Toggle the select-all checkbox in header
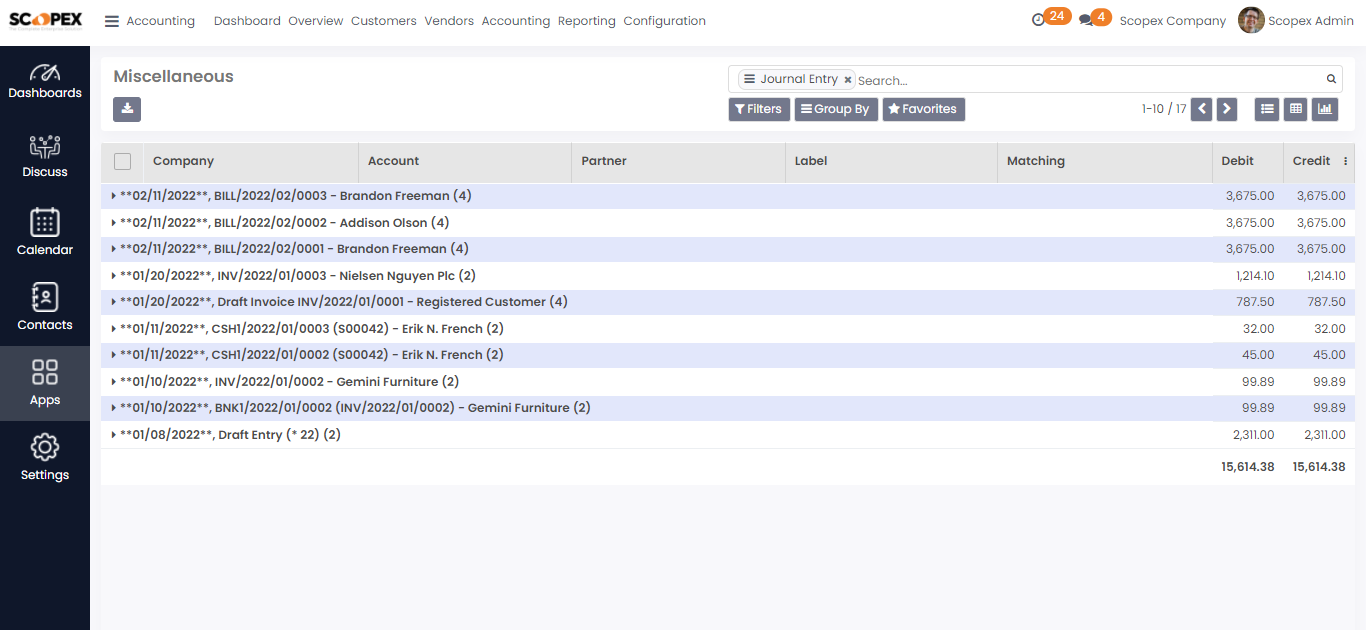 coord(123,161)
